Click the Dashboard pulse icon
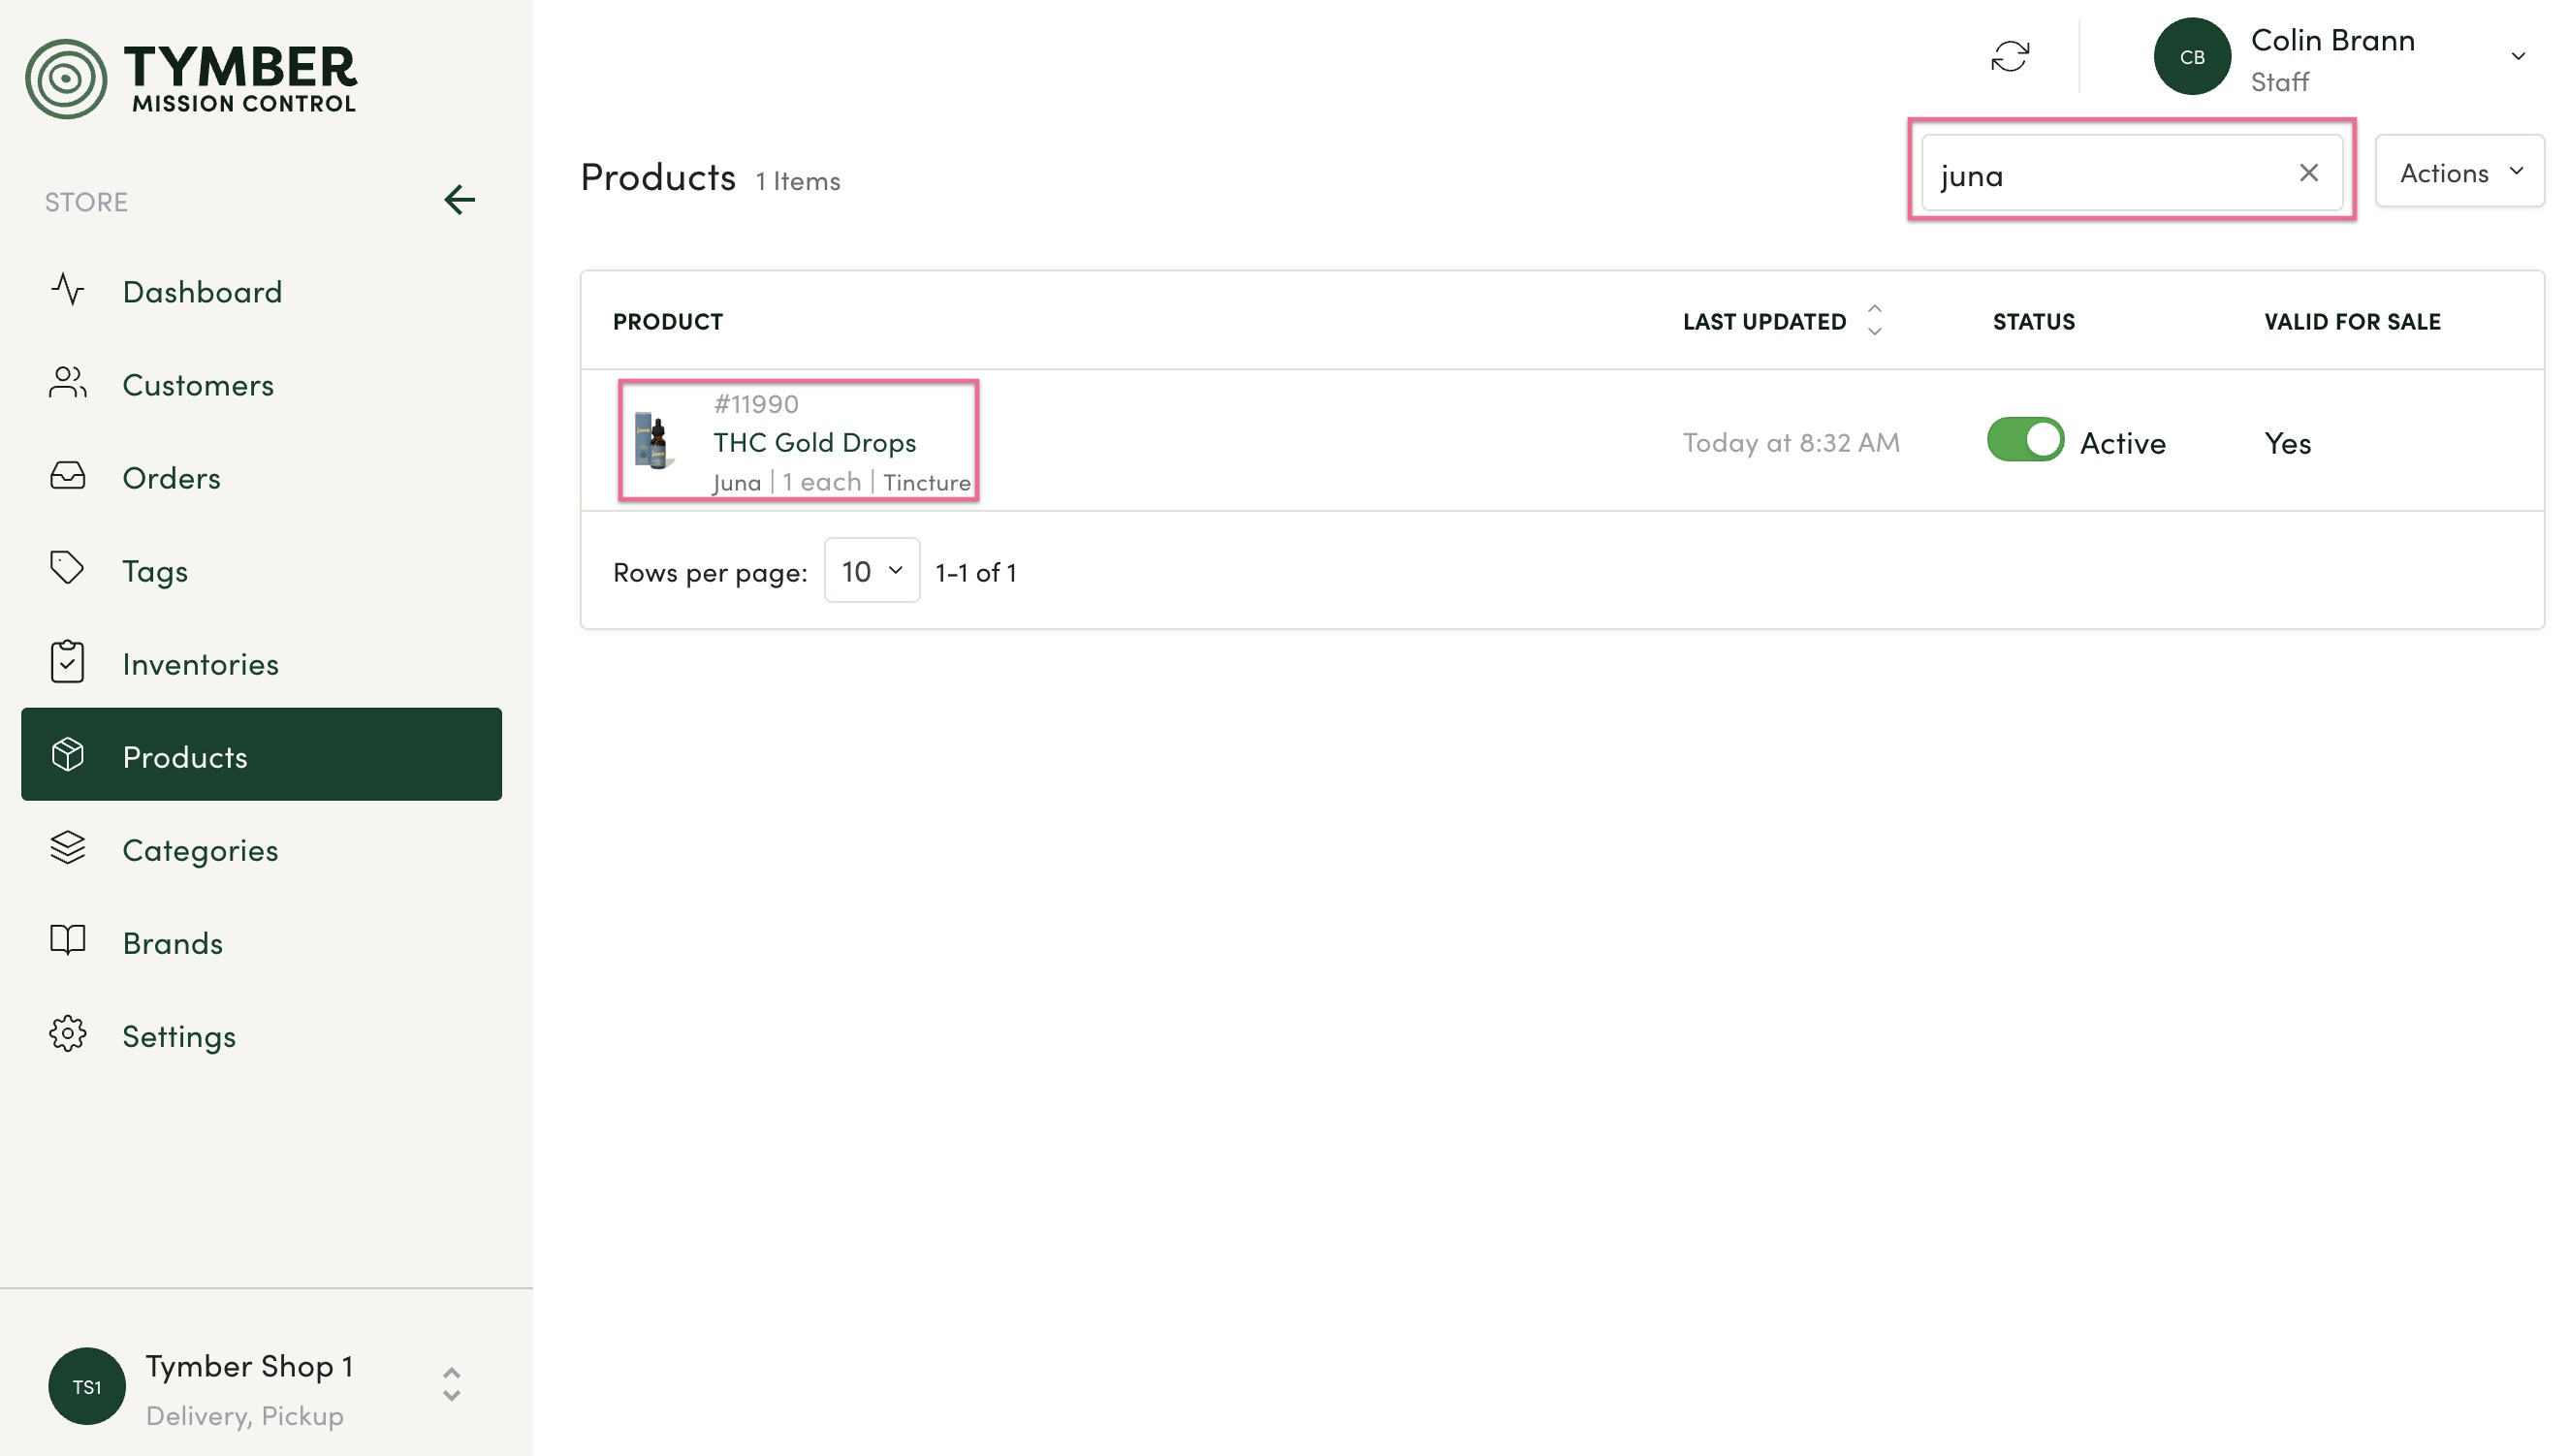Image resolution: width=2569 pixels, height=1456 pixels. [68, 290]
